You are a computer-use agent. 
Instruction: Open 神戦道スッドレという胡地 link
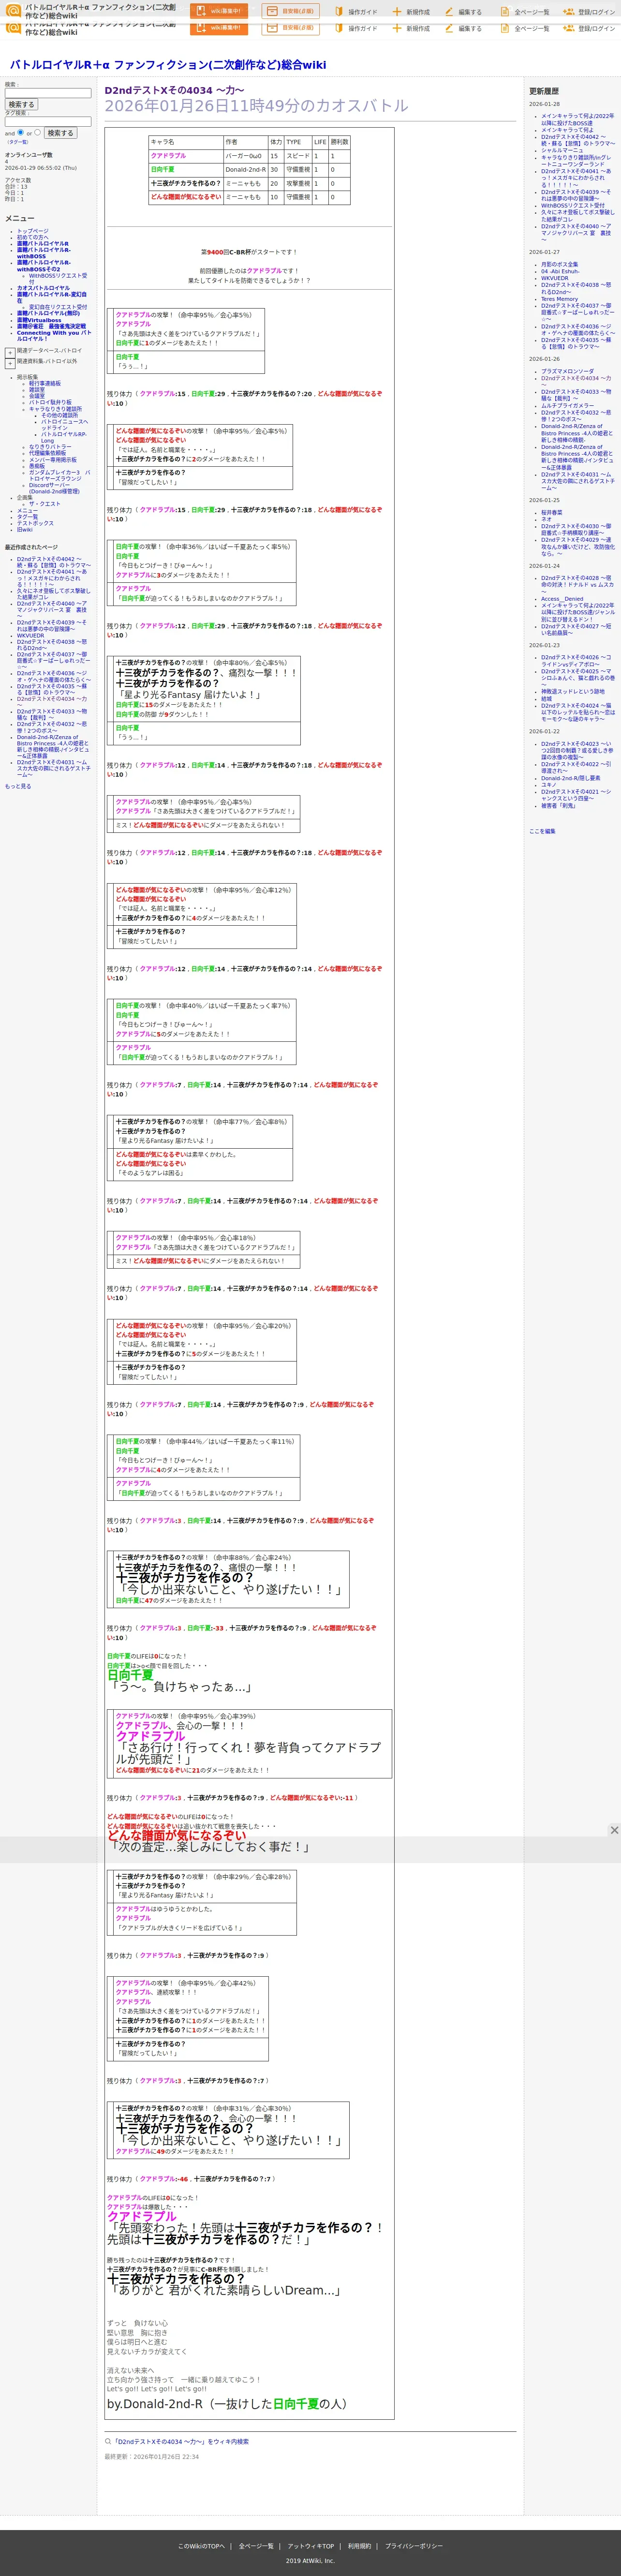[573, 691]
